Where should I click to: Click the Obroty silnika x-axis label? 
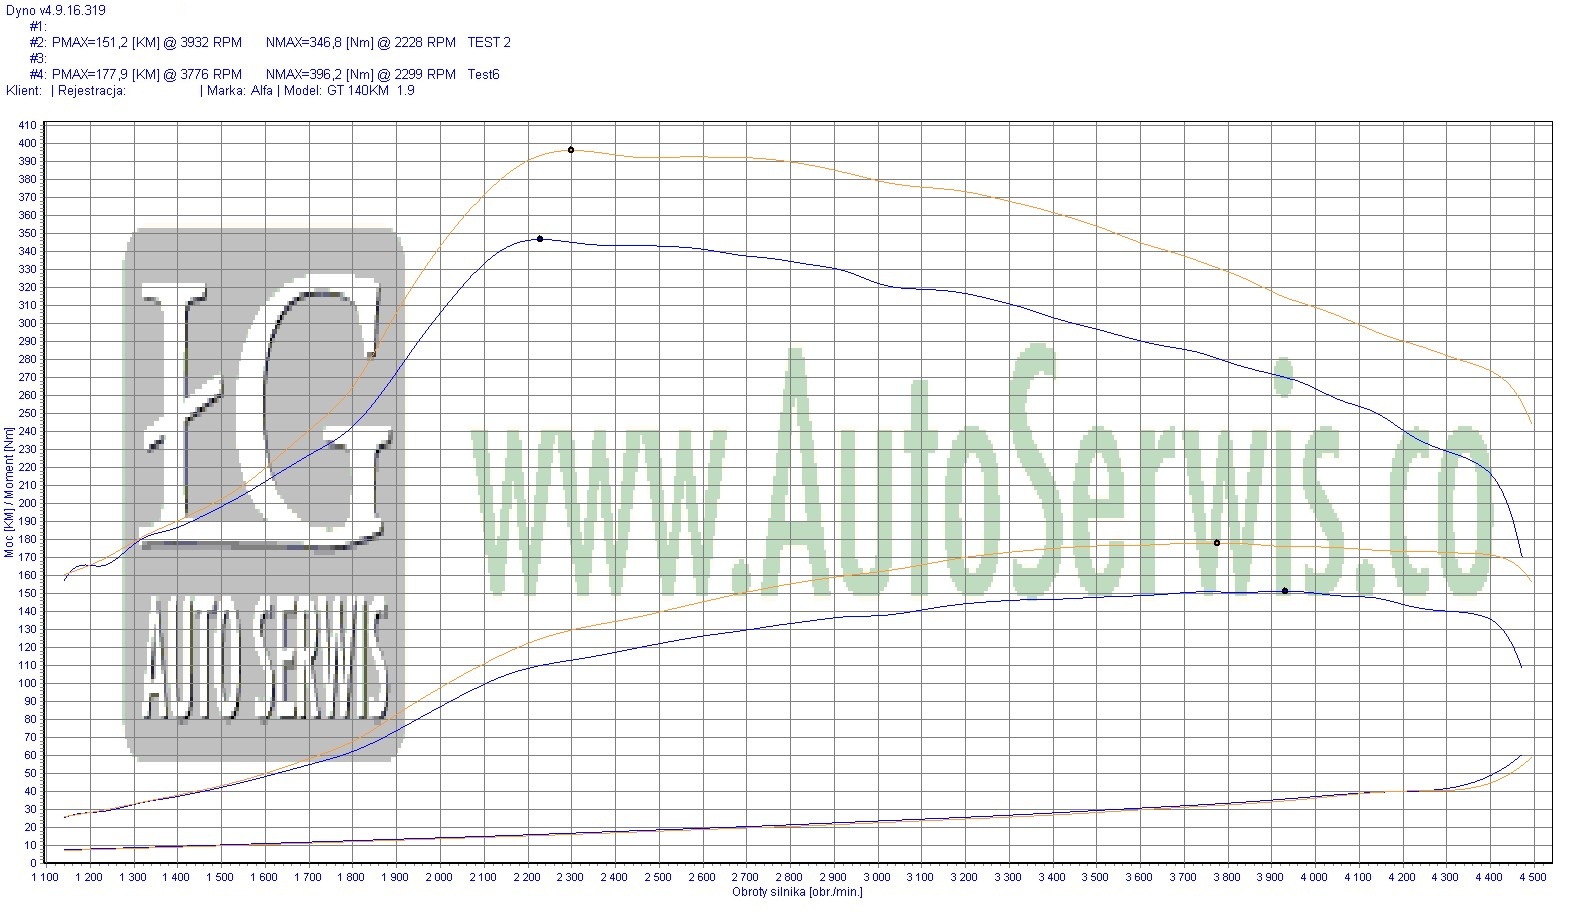click(x=797, y=892)
